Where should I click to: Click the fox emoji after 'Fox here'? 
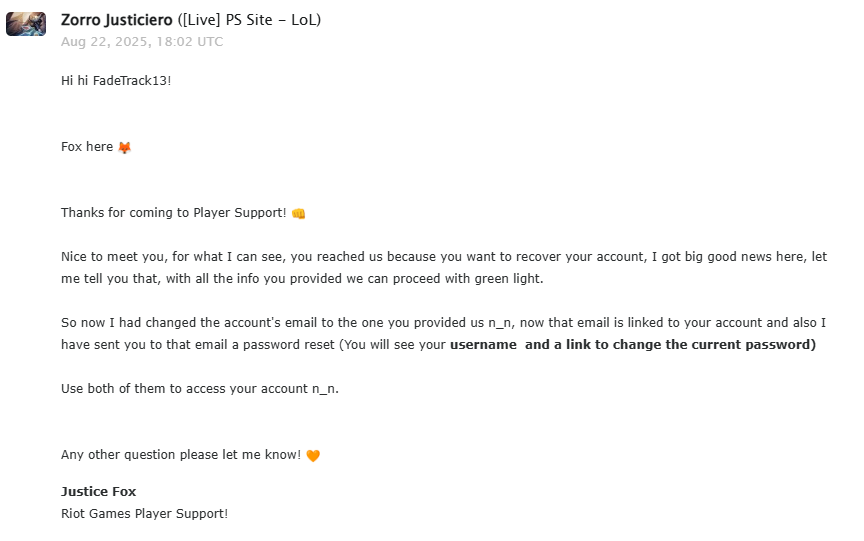(x=125, y=148)
